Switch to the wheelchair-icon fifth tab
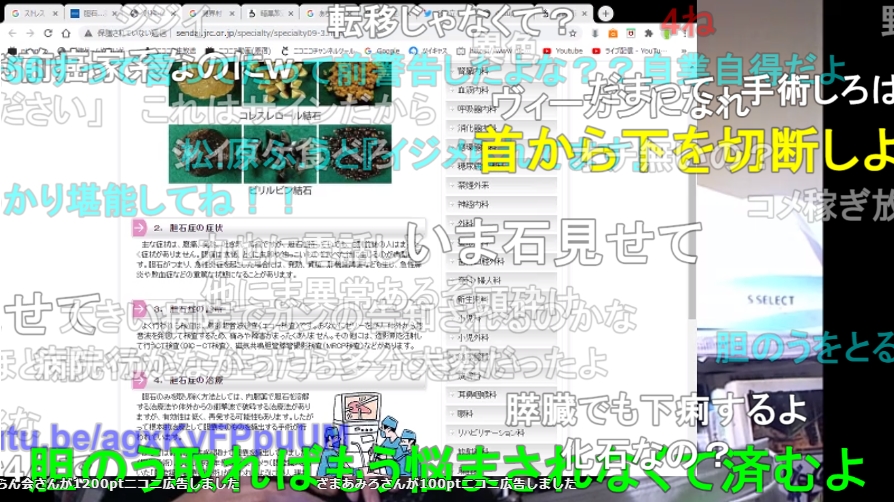 (x=272, y=13)
